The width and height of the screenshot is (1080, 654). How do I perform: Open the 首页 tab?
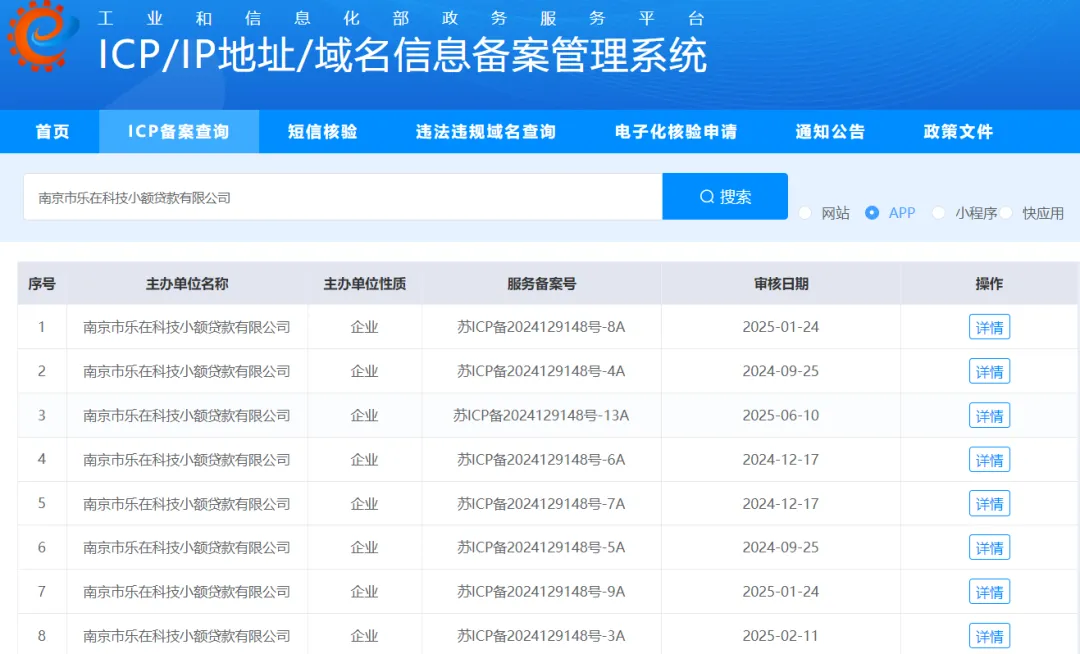point(52,131)
